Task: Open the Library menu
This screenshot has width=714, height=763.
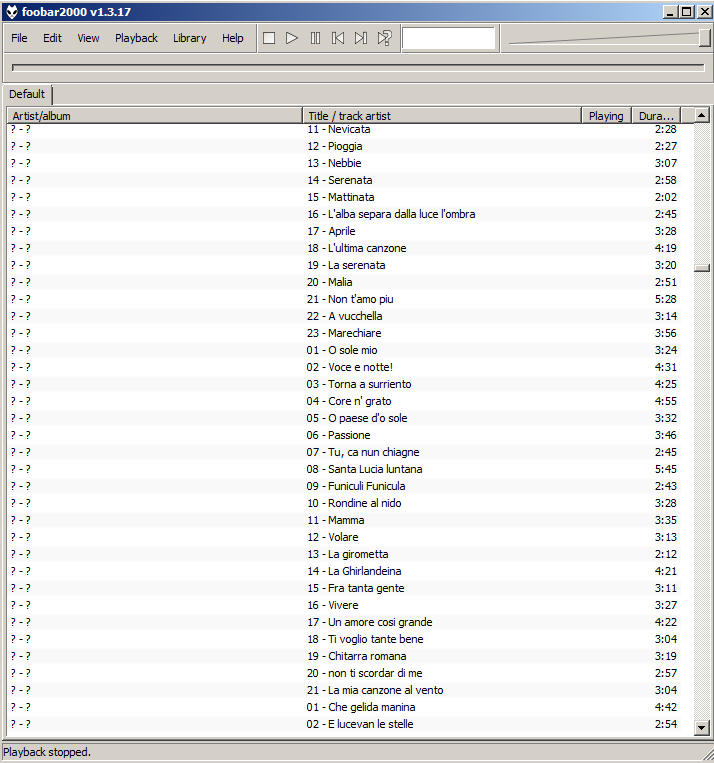Action: (x=189, y=38)
